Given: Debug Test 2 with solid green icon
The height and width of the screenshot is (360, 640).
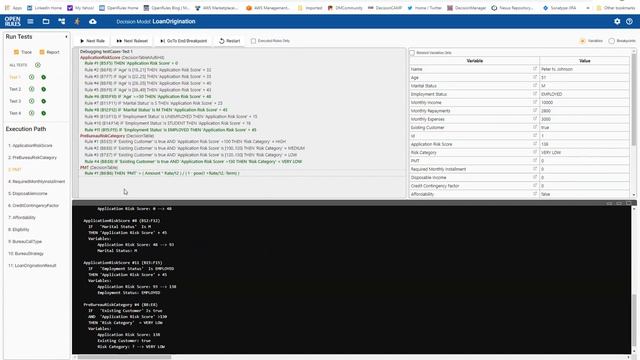Looking at the screenshot, I should coord(43,89).
